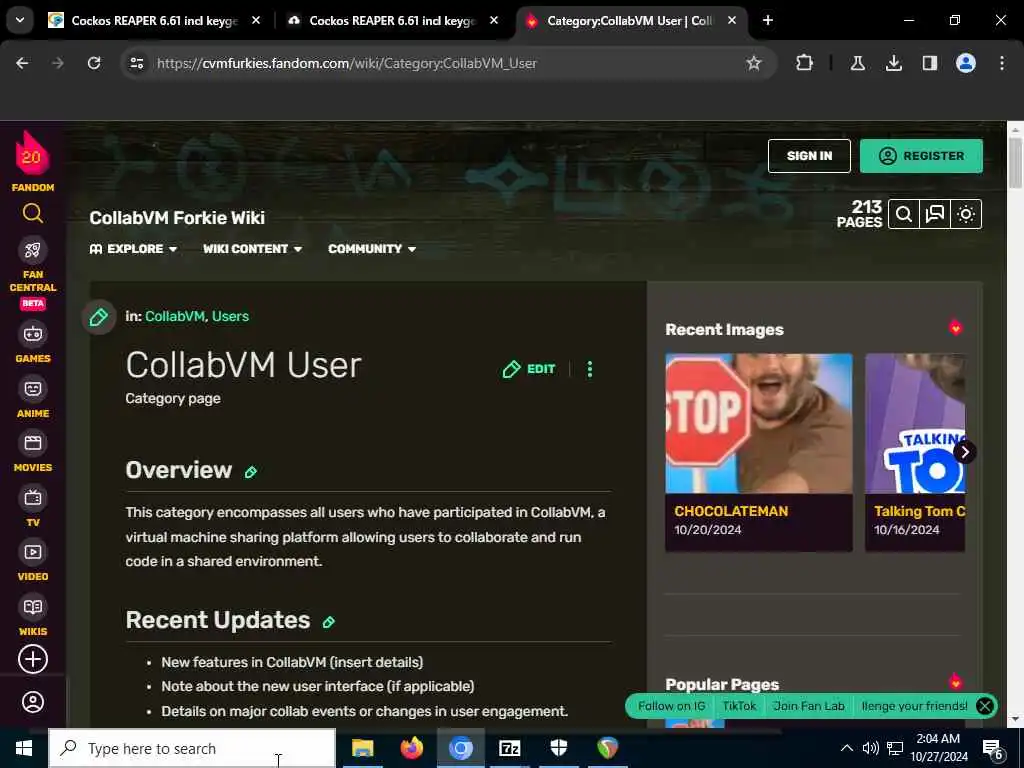The image size is (1024, 768).
Task: Advance Recent Images carousel with arrow
Action: tap(965, 452)
